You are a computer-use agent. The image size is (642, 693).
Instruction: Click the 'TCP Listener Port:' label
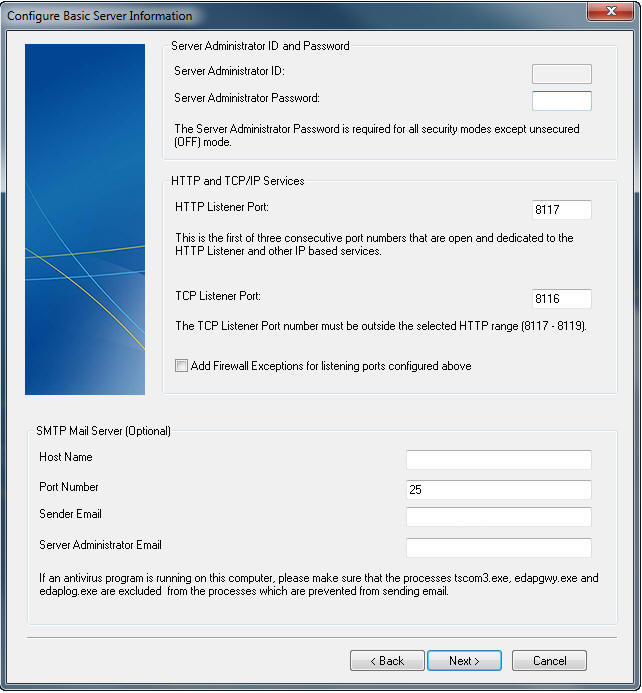tap(218, 296)
